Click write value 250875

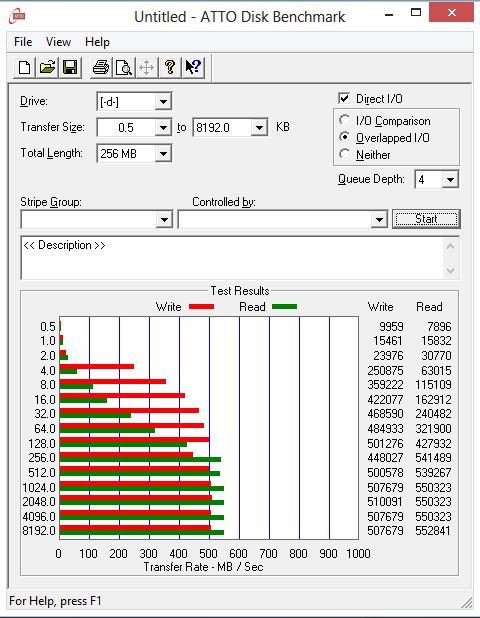coord(385,370)
